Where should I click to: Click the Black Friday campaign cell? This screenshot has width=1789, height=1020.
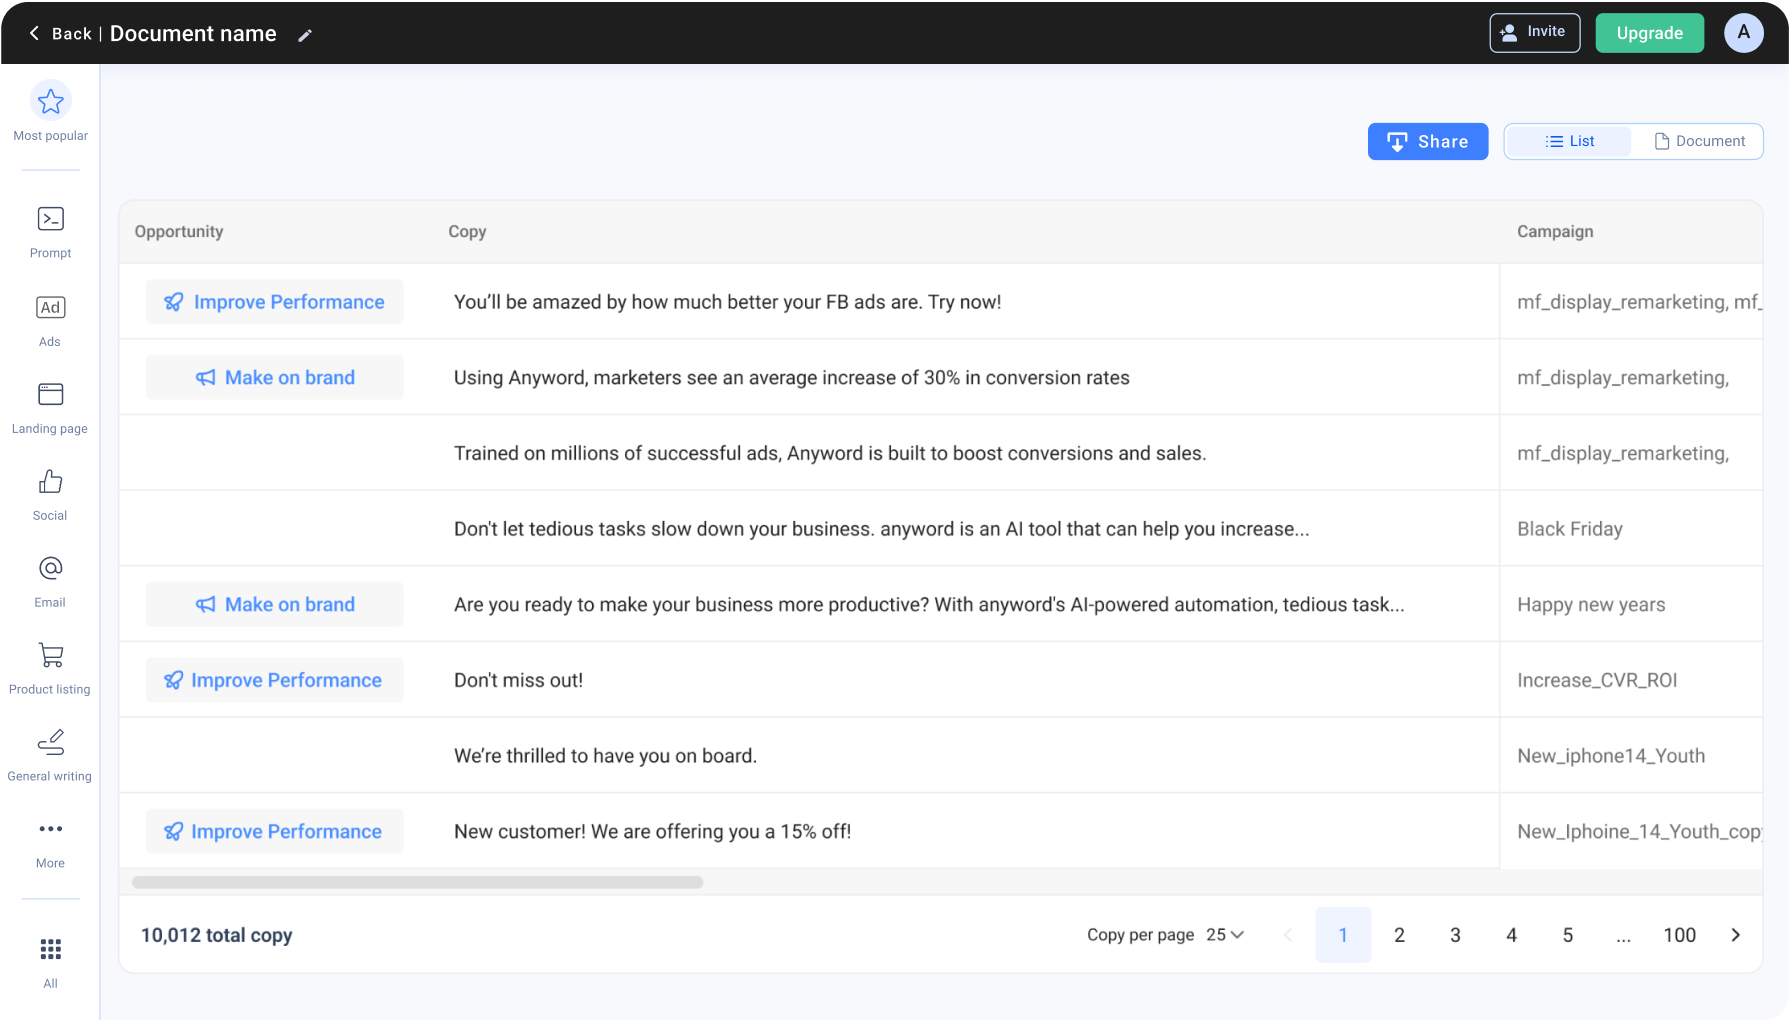pos(1569,529)
